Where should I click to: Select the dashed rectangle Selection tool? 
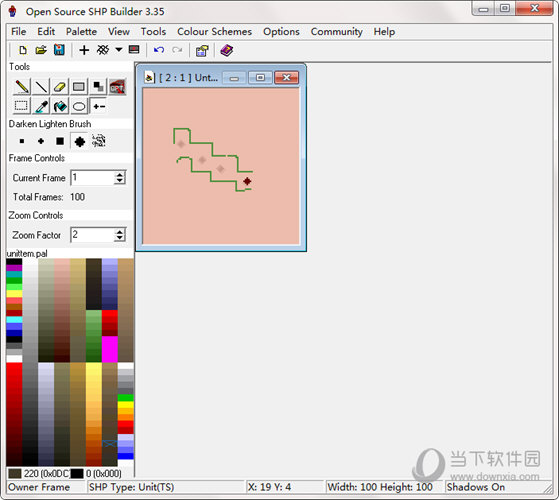(21, 106)
